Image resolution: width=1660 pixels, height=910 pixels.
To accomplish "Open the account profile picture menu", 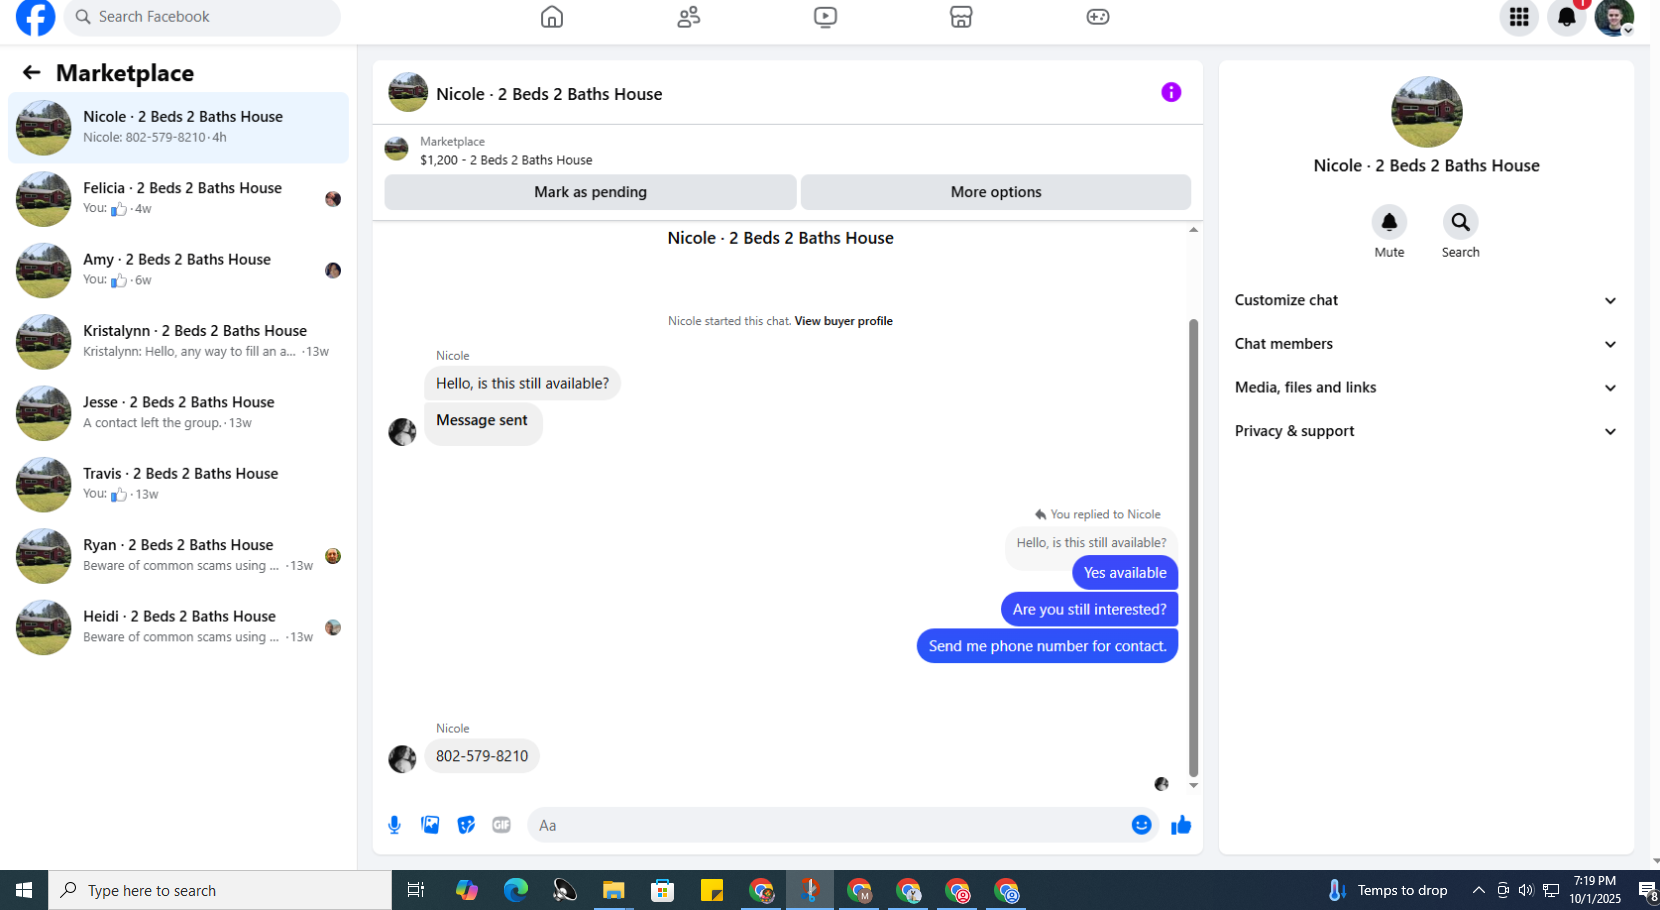I will [1614, 17].
